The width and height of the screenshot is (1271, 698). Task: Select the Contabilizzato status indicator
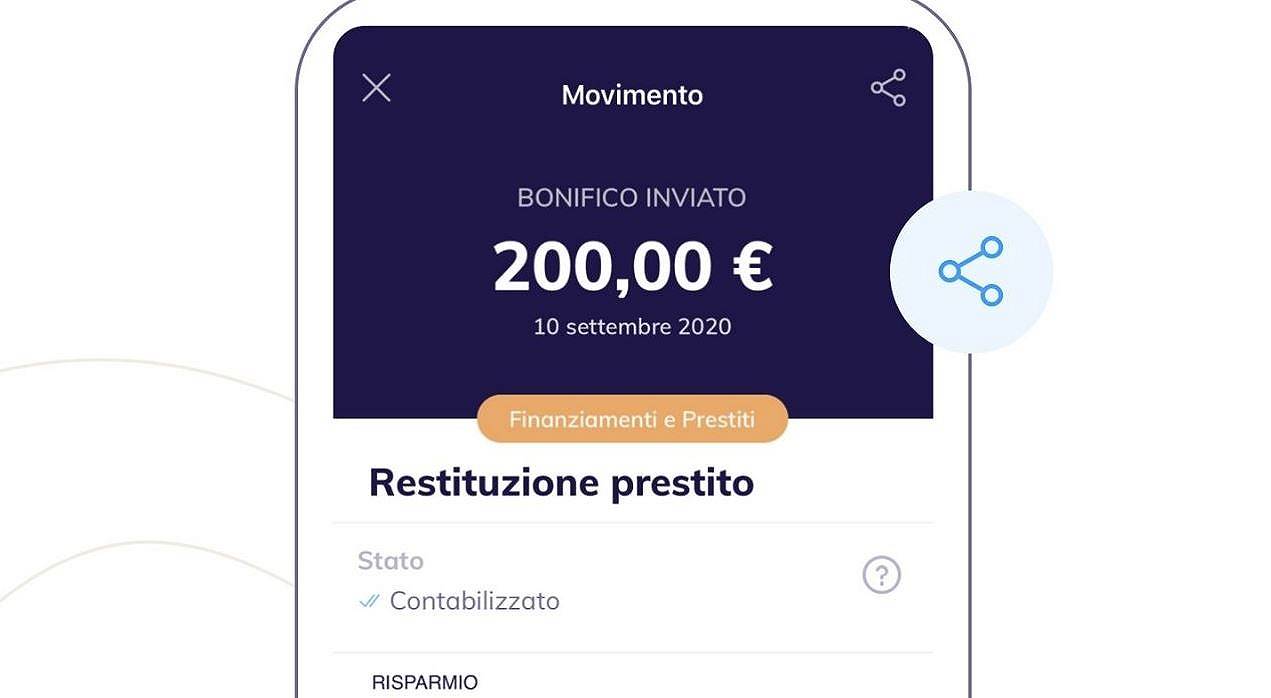coord(475,601)
